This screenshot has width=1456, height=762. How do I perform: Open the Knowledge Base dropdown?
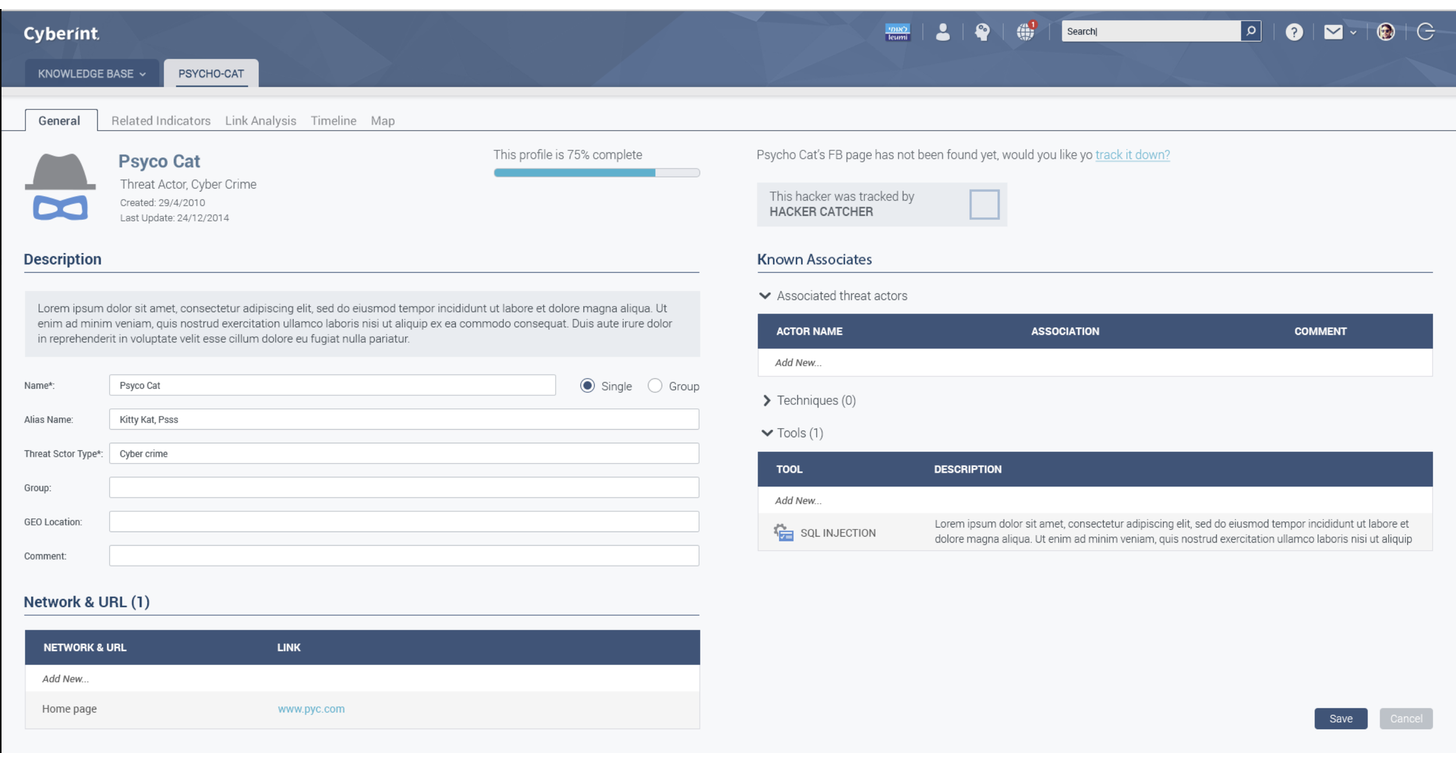click(92, 74)
